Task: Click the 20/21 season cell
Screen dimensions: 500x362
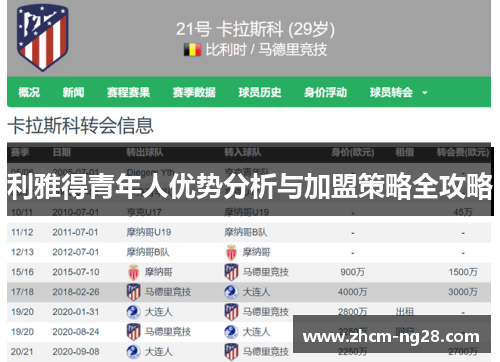Action: tap(22, 352)
